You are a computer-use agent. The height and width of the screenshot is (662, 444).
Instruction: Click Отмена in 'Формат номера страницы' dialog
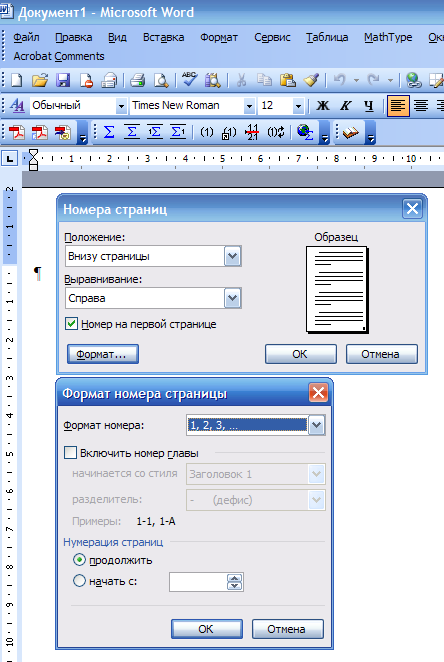288,629
